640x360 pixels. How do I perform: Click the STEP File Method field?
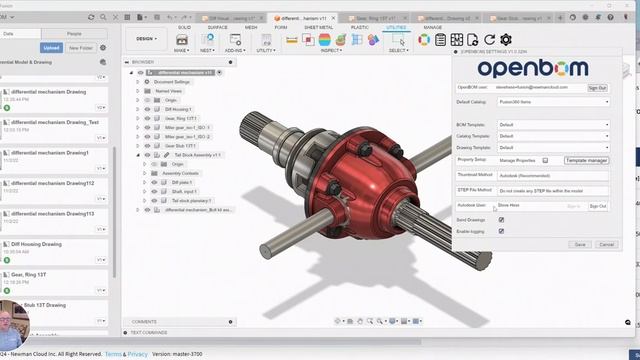553,191
